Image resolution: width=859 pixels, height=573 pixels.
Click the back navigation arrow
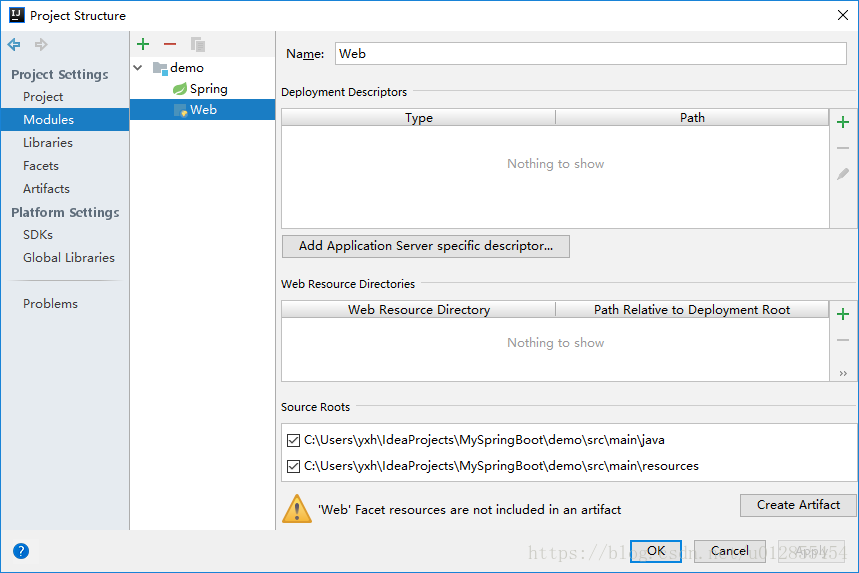(x=14, y=44)
